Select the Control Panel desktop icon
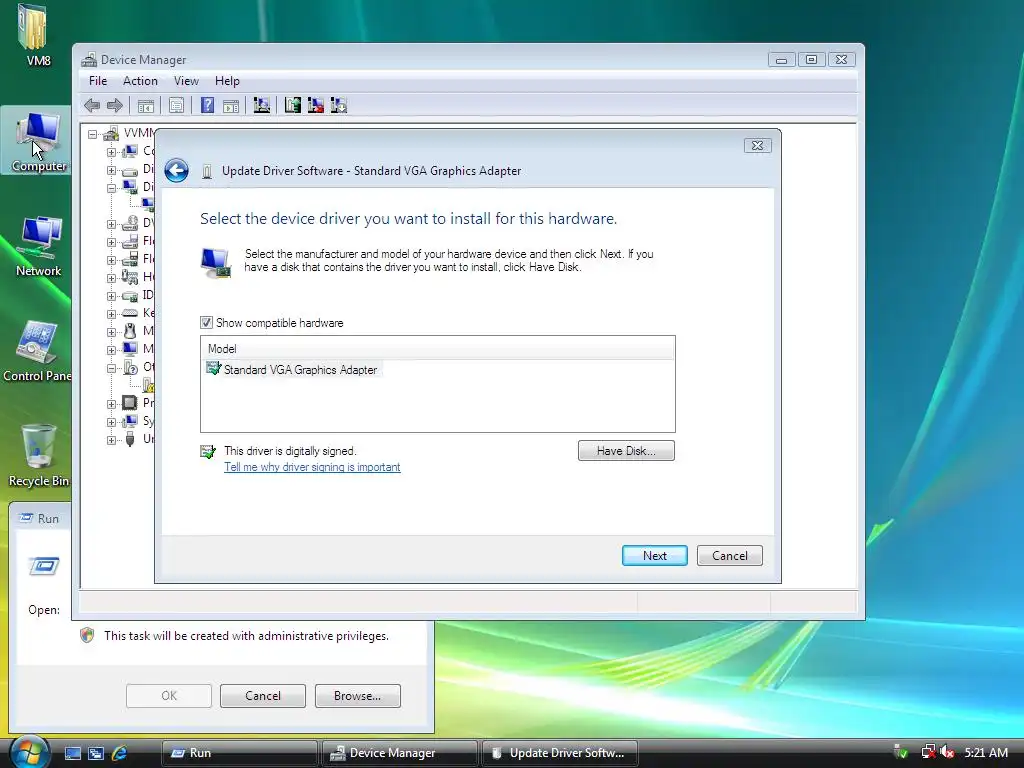This screenshot has width=1024, height=768. [37, 351]
